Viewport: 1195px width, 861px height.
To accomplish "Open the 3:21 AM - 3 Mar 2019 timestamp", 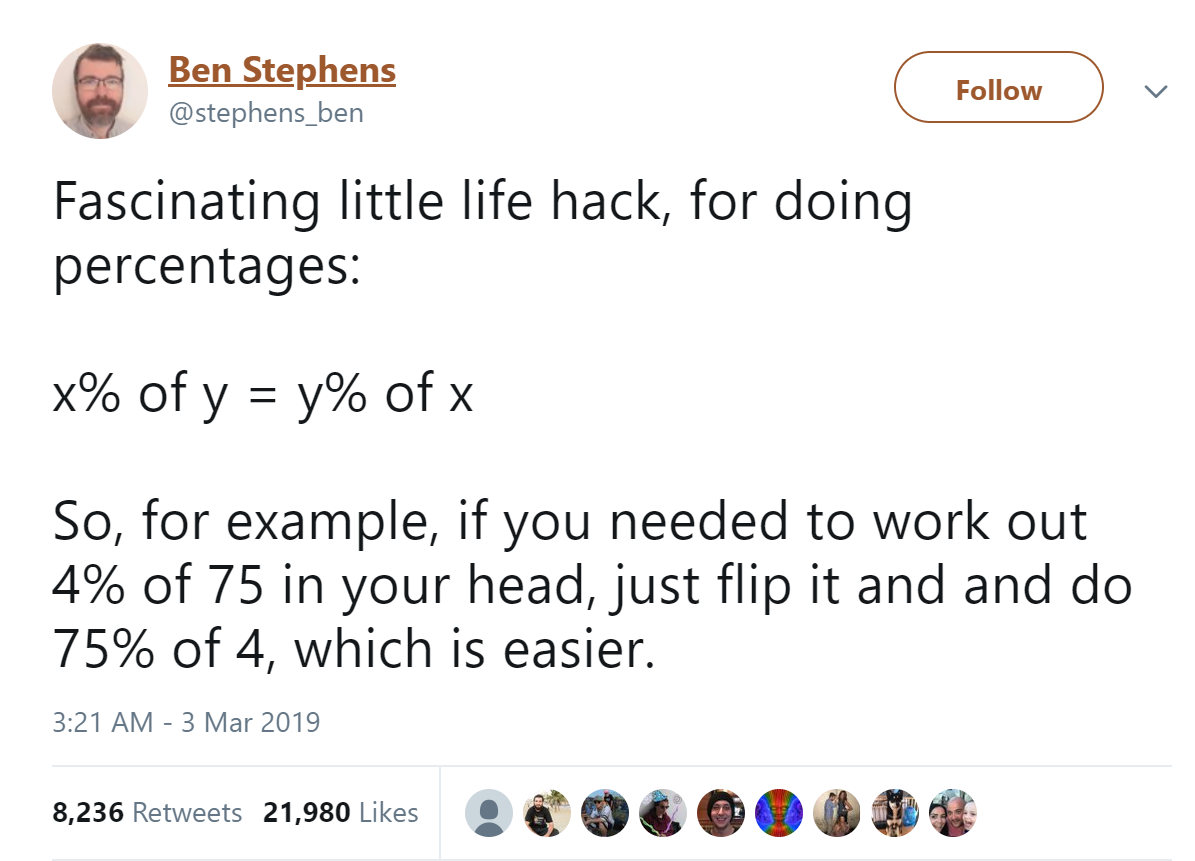I will click(186, 722).
